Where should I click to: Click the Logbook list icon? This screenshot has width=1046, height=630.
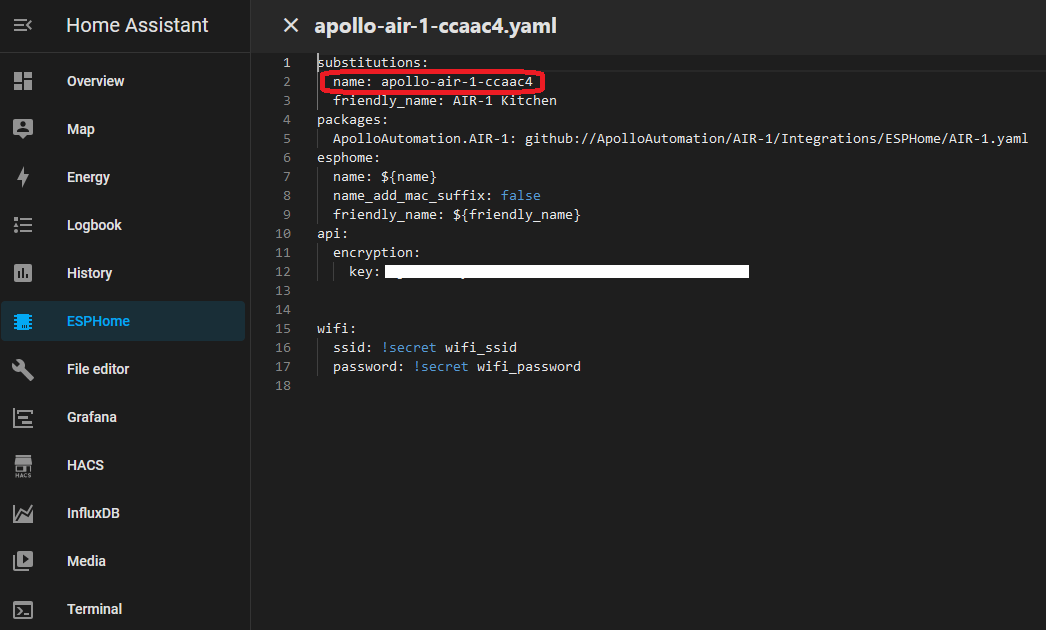click(23, 225)
